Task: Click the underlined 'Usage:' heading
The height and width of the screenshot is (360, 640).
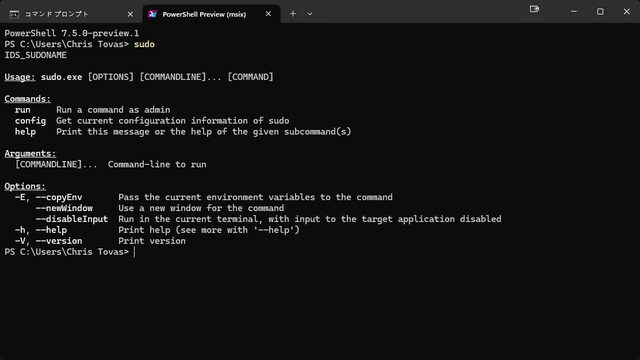Action: [20, 77]
